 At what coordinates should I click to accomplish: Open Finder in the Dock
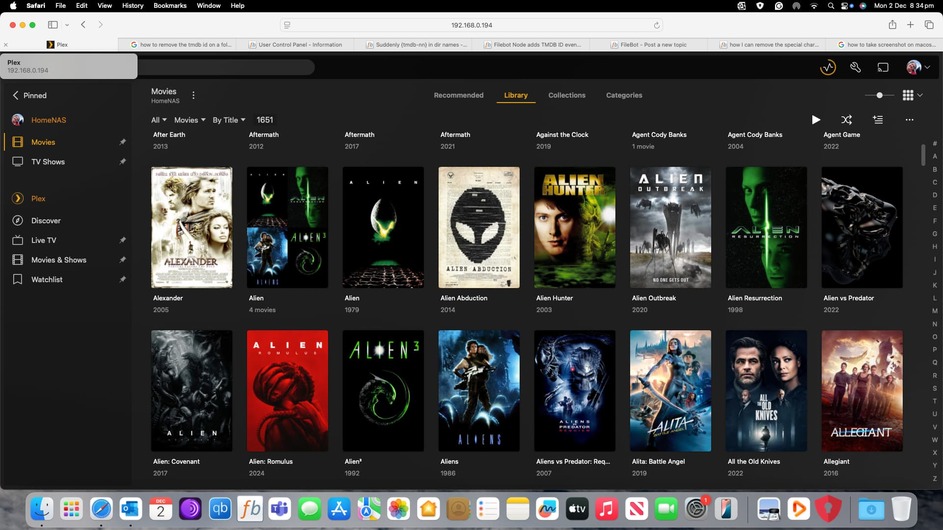pyautogui.click(x=41, y=509)
